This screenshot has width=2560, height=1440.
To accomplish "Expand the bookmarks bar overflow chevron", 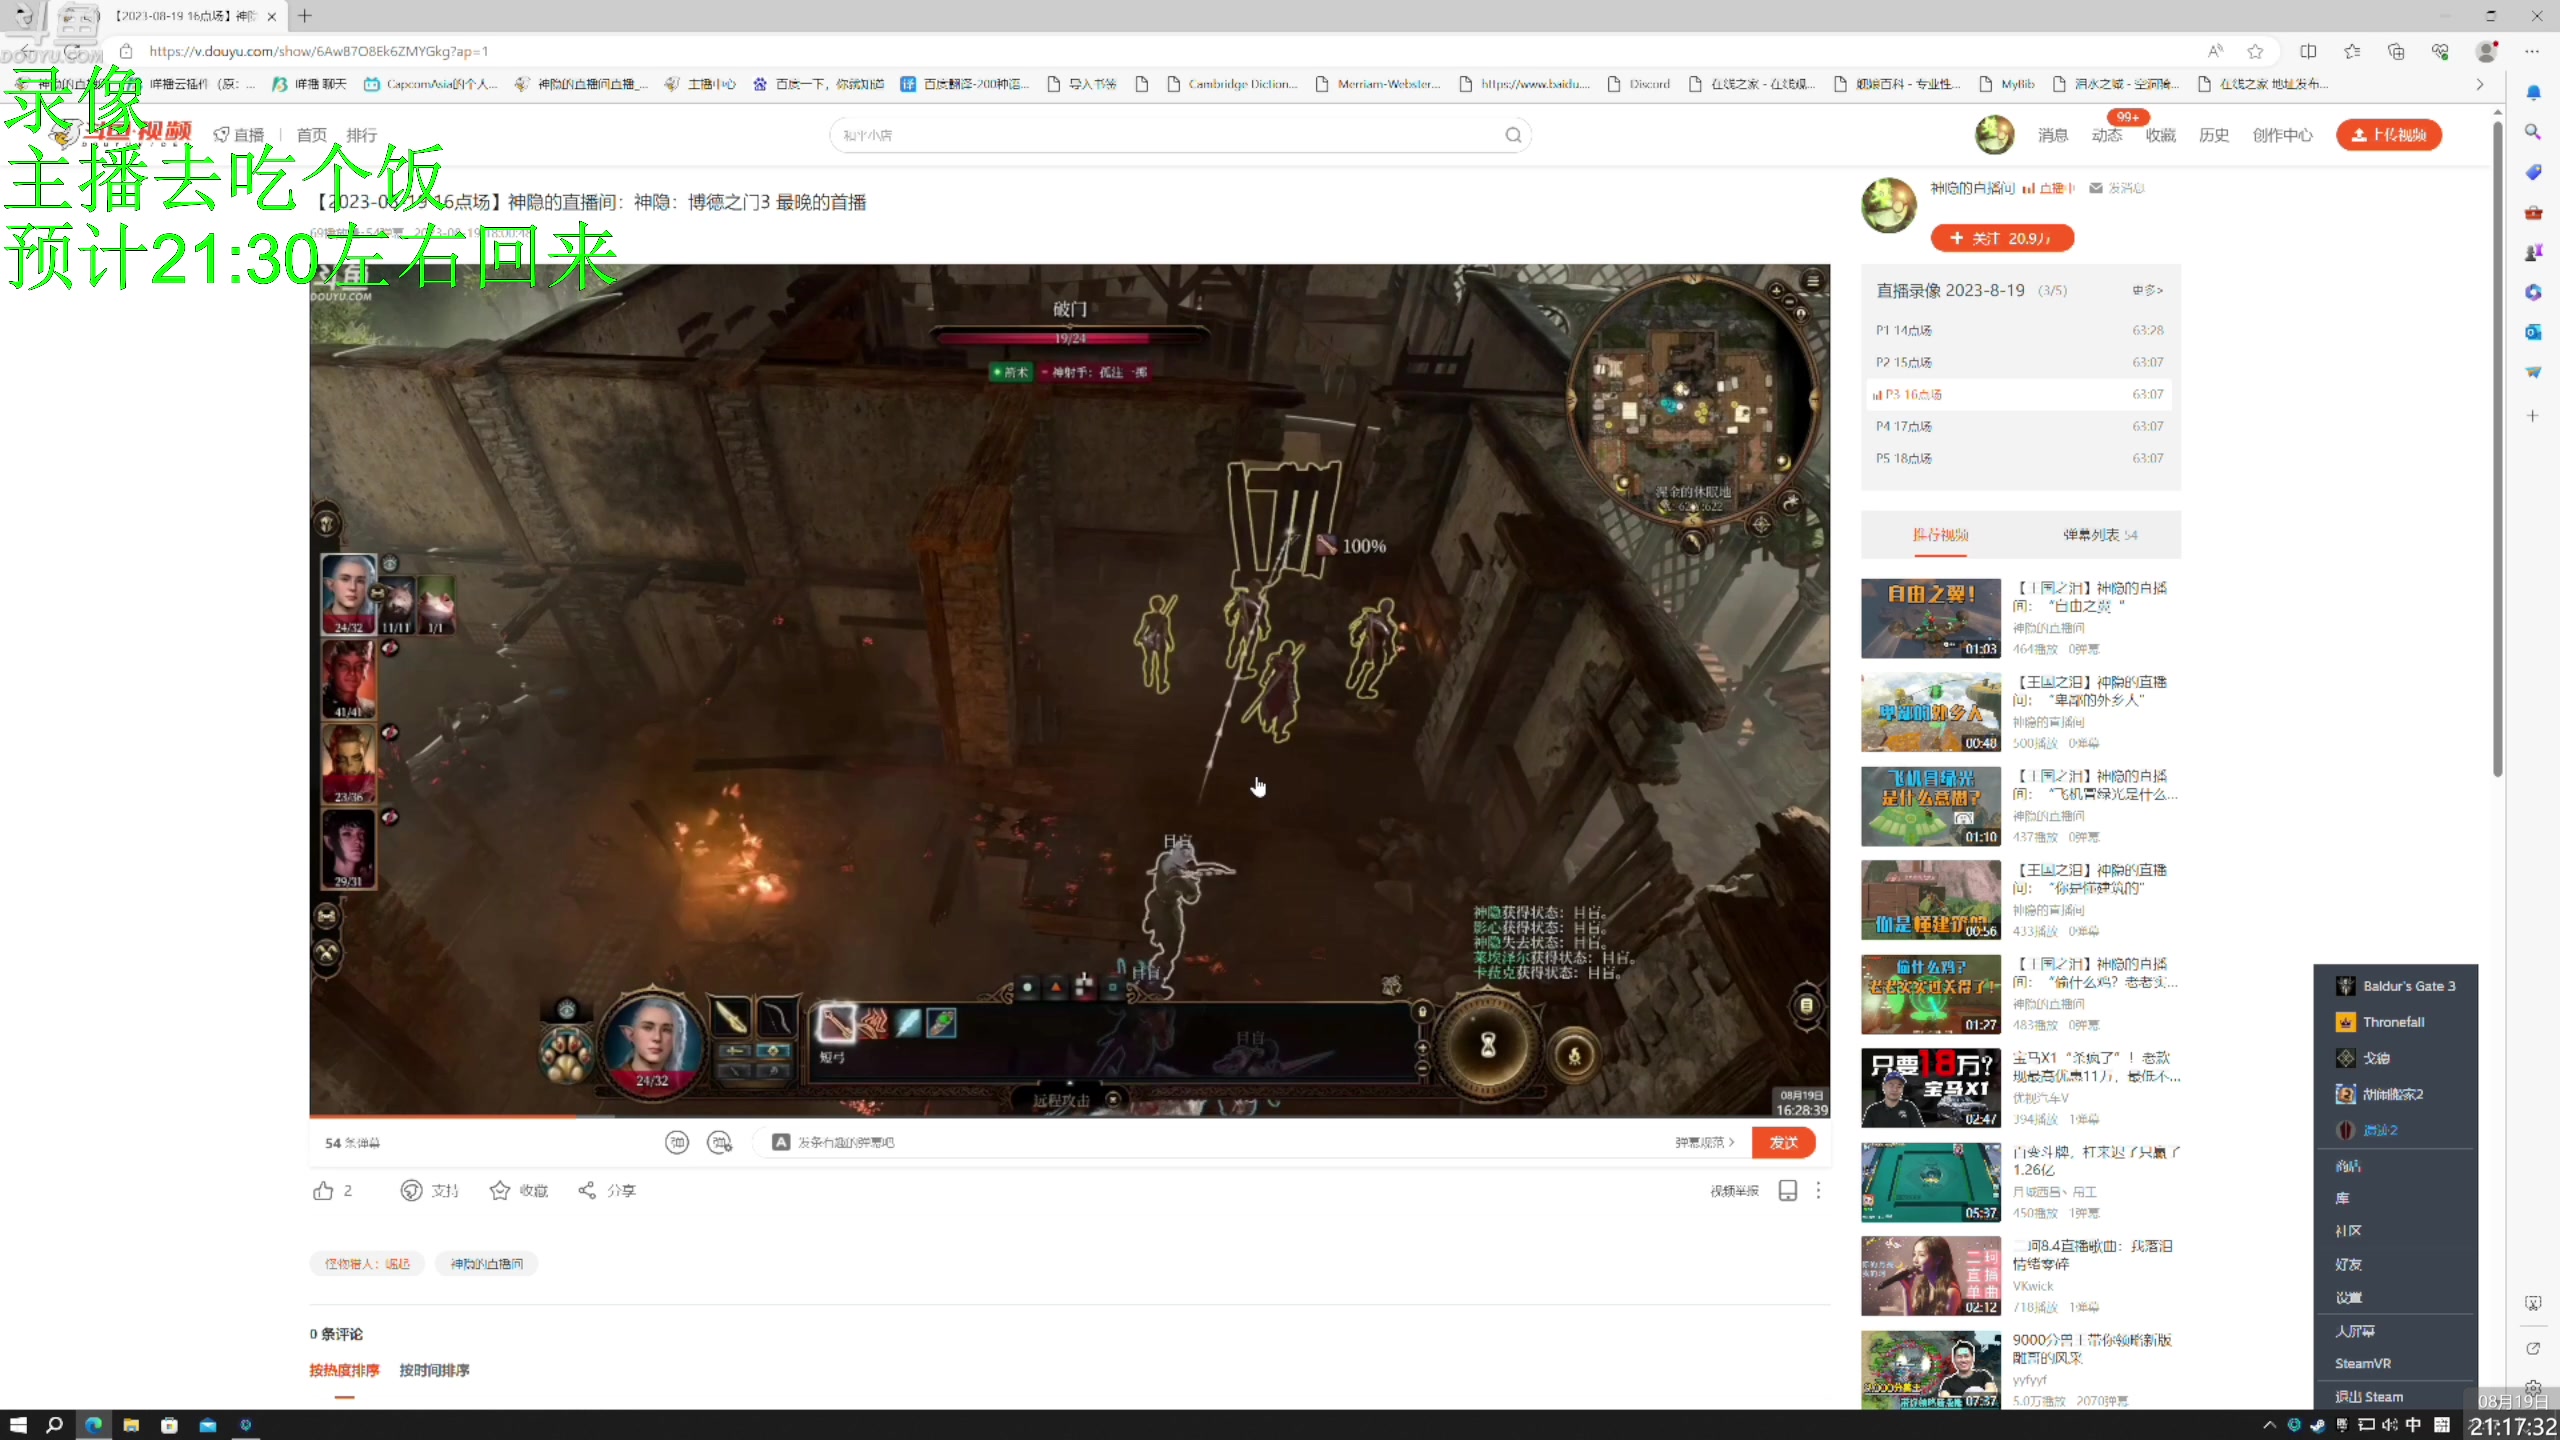I will tap(2479, 84).
